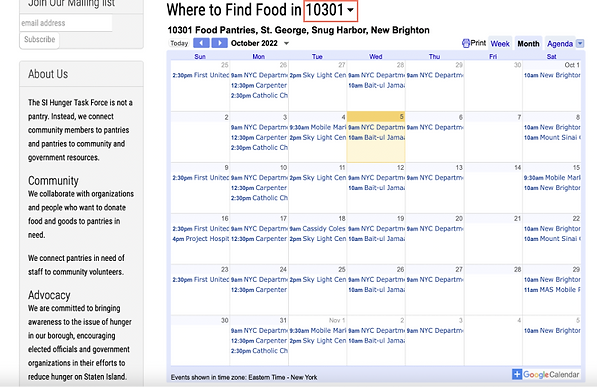Image resolution: width=597 pixels, height=387 pixels.
Task: Open 10am Mount Sinai event on Oct 22
Action: 552,239
